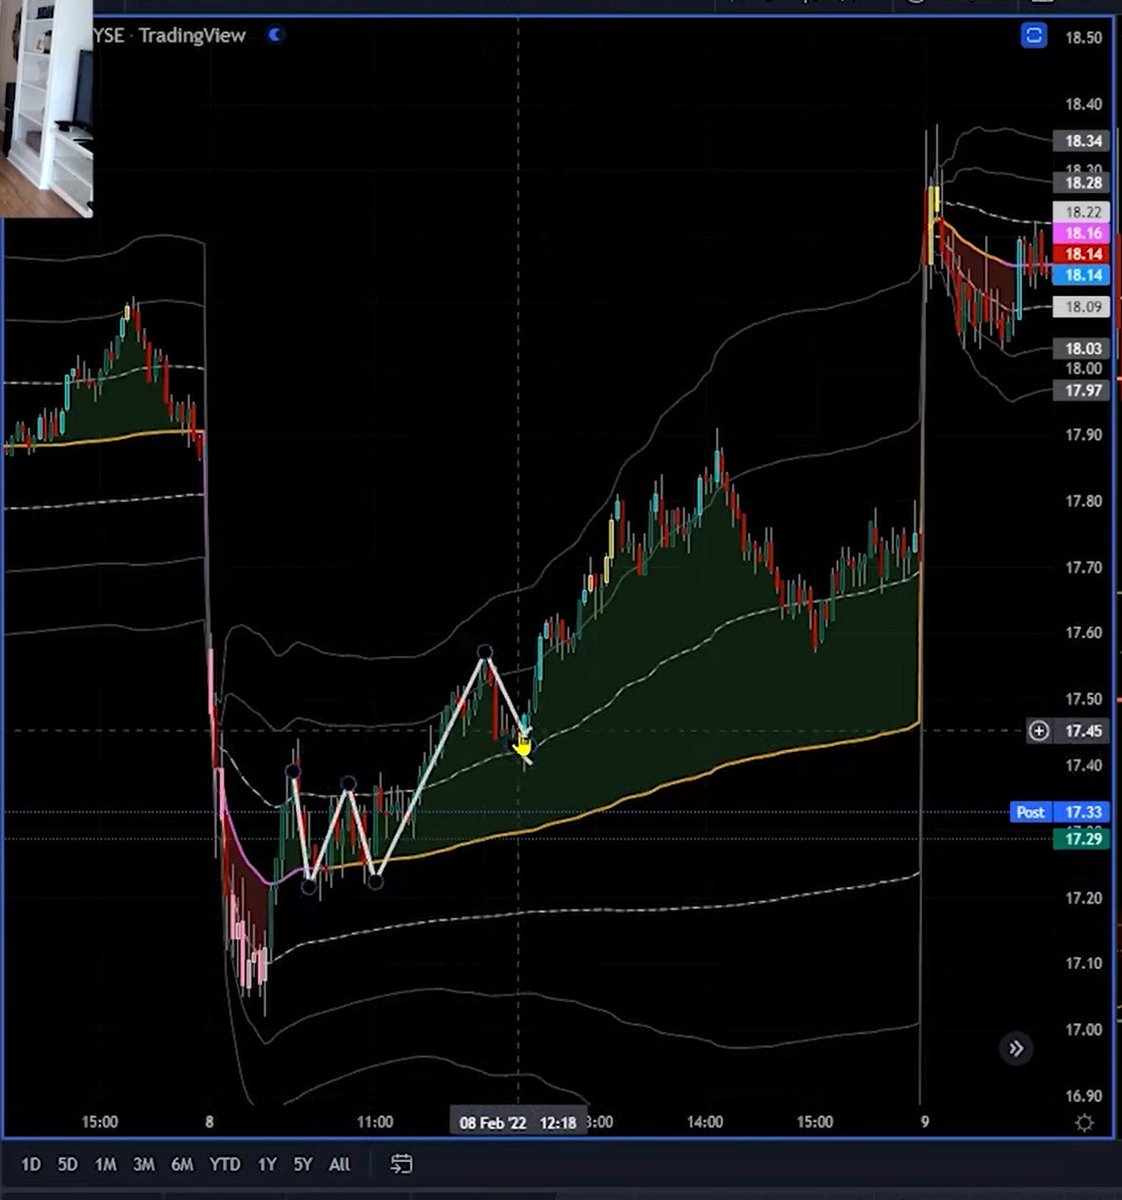Click the Post market label on price scale

1030,812
